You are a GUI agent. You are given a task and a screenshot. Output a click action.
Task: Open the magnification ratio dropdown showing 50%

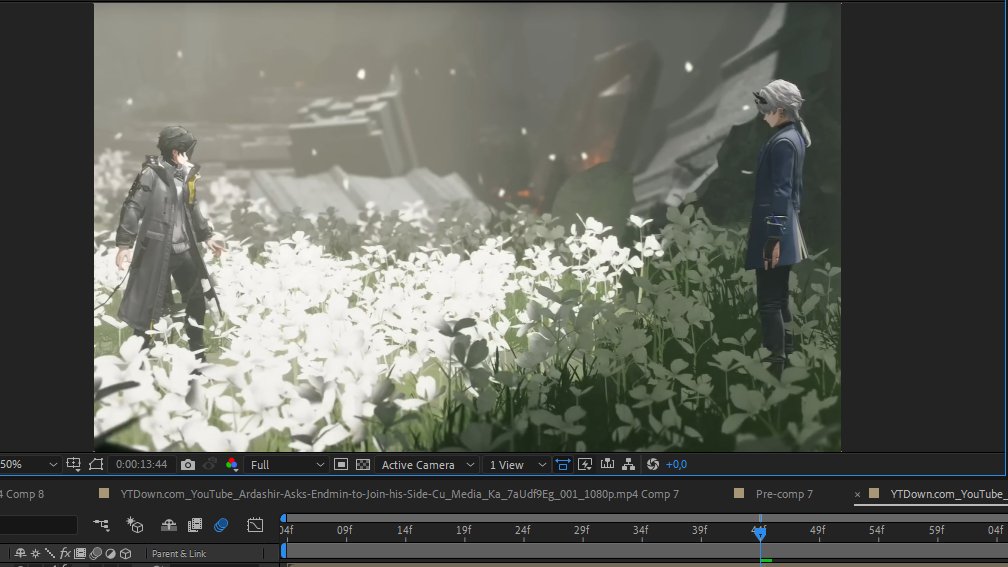pyautogui.click(x=29, y=464)
